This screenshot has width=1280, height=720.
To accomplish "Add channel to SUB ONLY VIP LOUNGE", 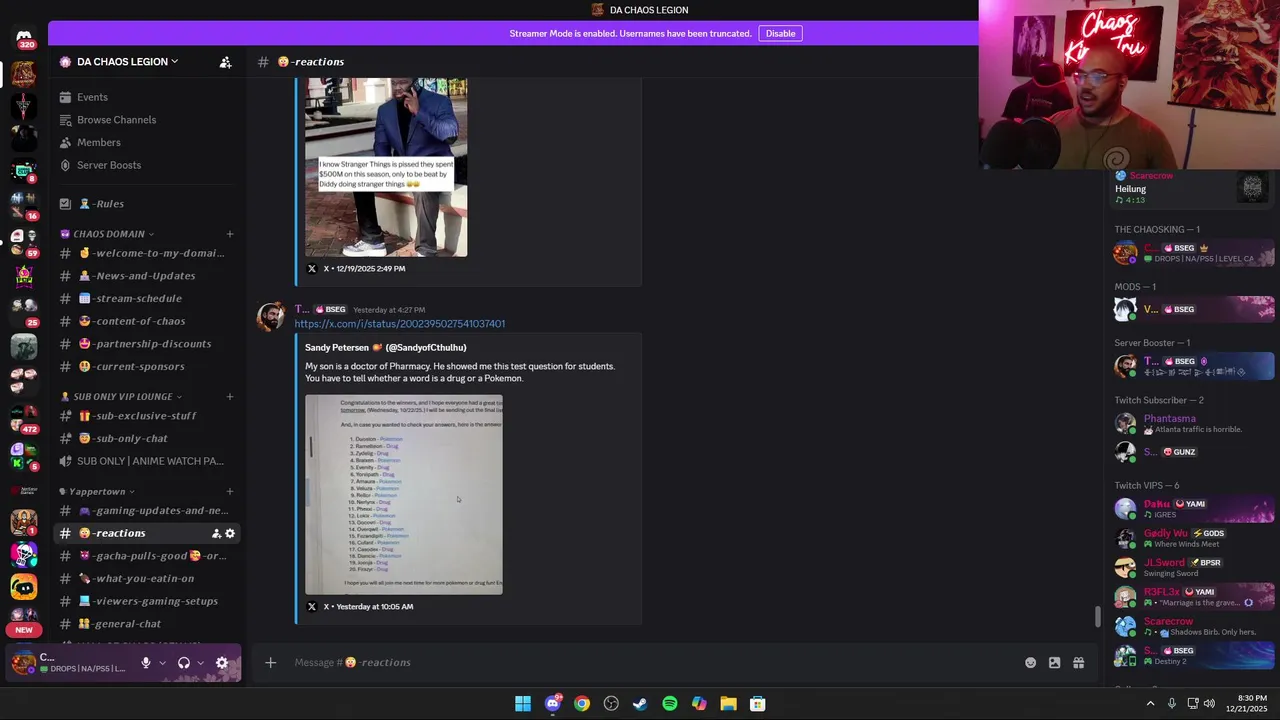I will coord(230,397).
